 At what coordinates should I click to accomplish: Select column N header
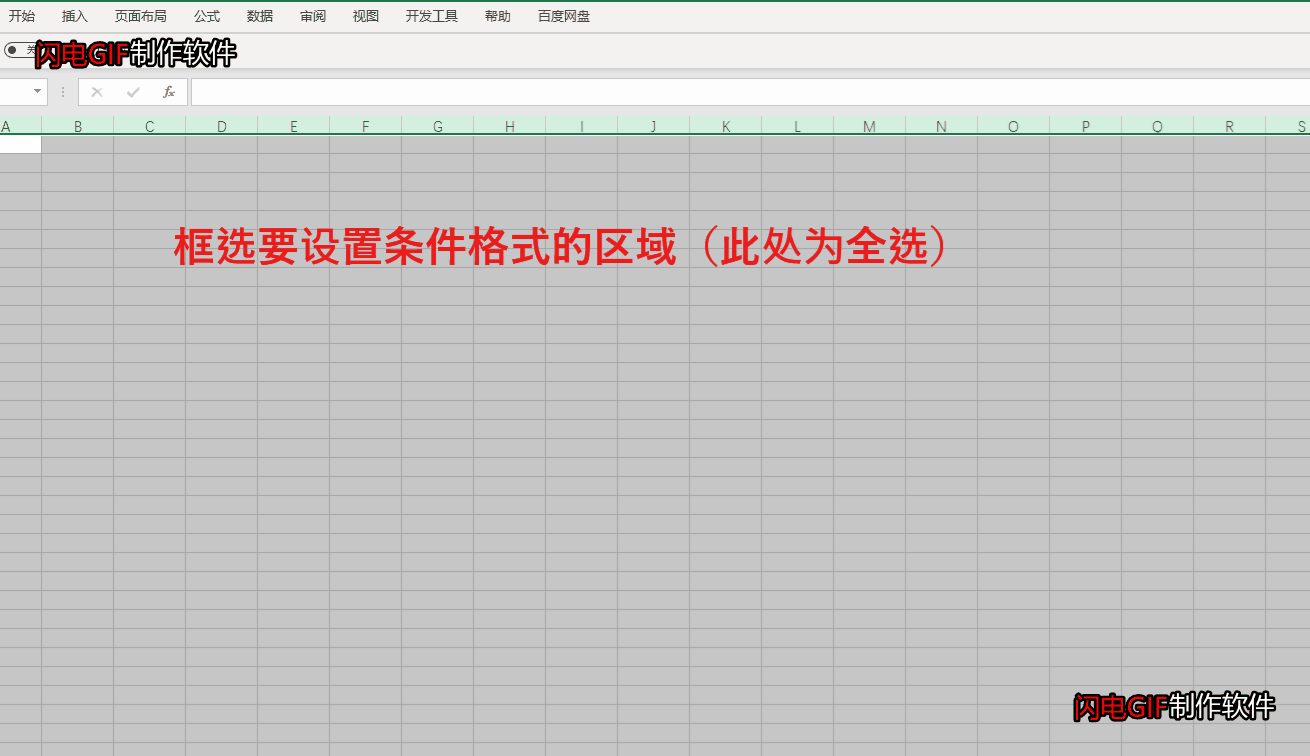point(942,126)
